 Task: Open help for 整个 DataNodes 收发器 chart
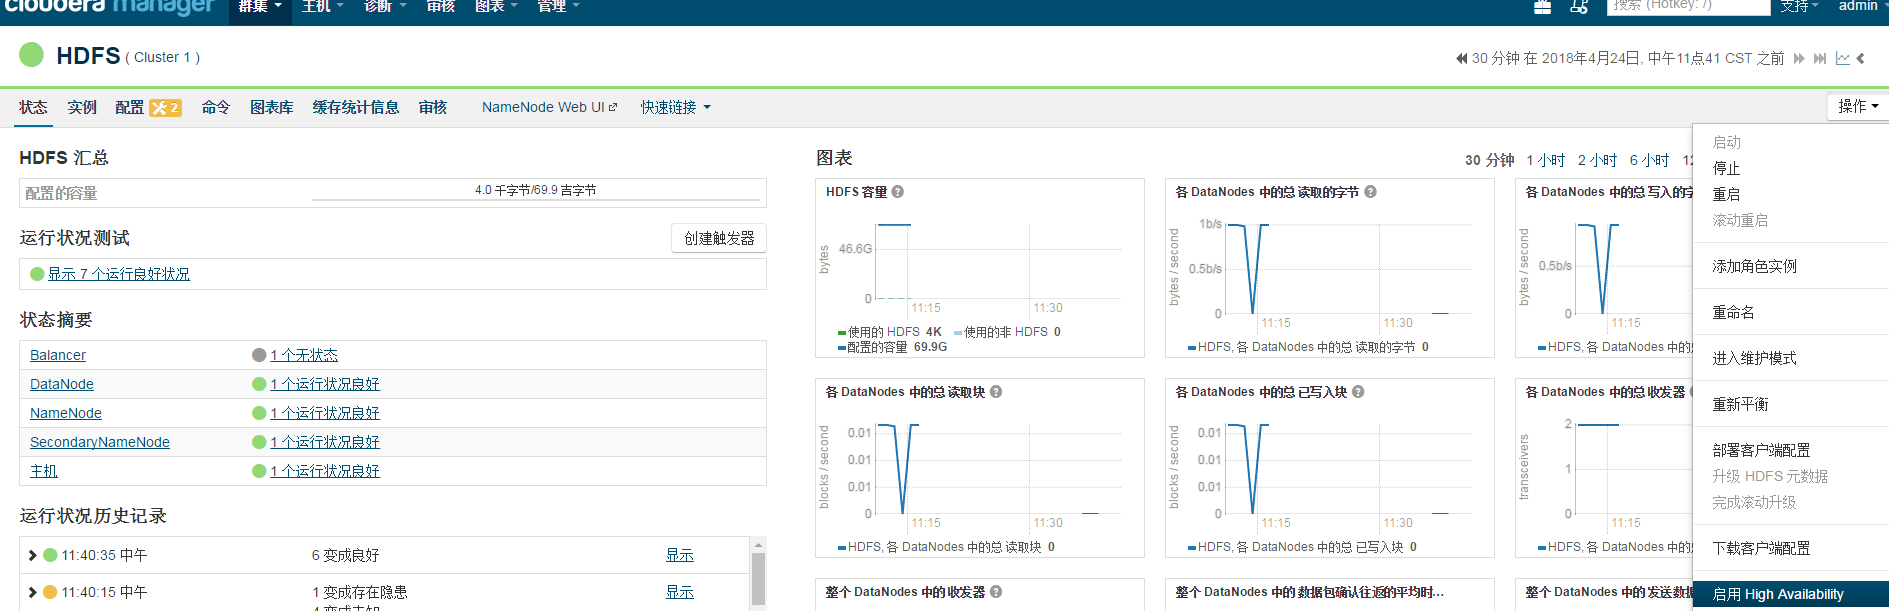pyautogui.click(x=996, y=592)
